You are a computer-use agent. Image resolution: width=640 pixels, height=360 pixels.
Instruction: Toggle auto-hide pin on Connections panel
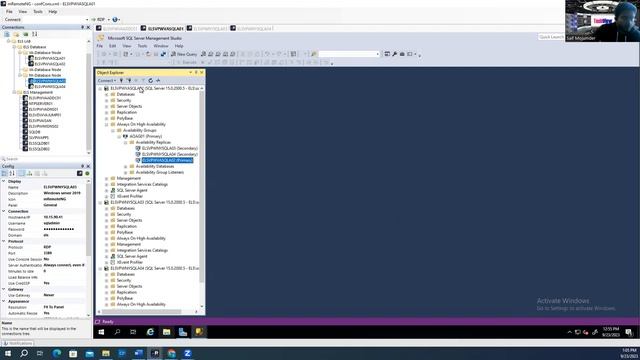82,27
